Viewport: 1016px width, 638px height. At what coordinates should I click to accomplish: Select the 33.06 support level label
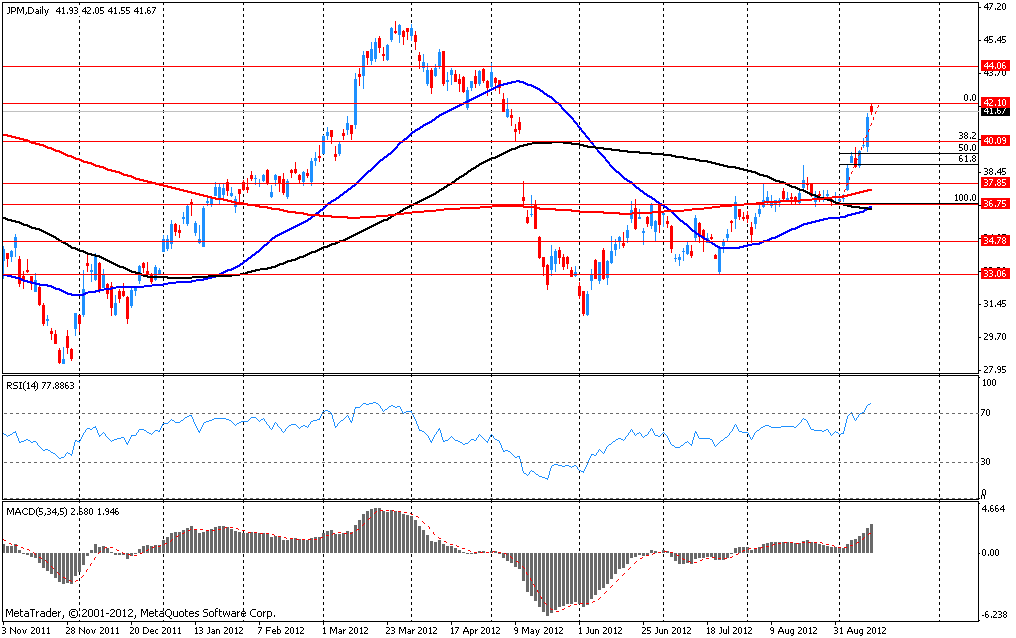tap(993, 273)
